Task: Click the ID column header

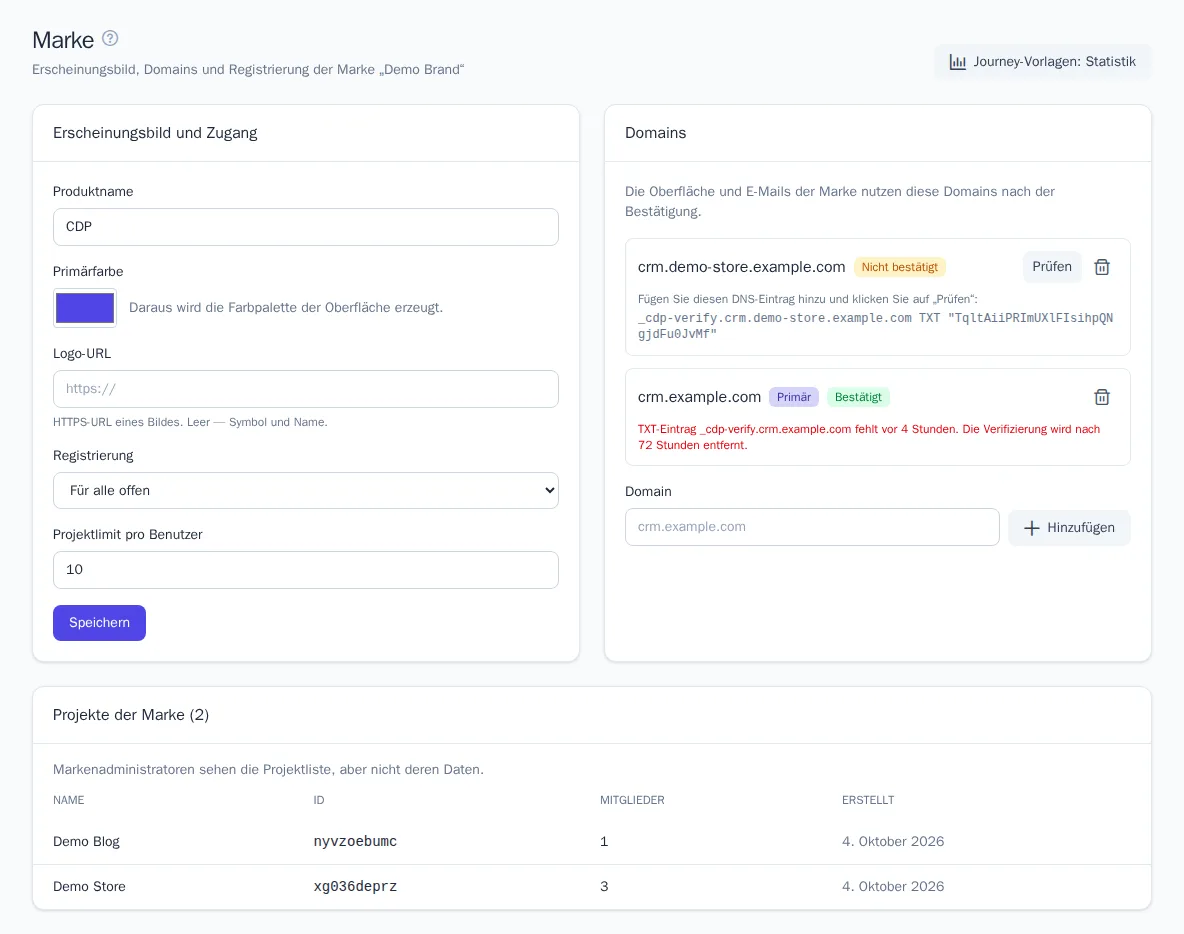Action: pos(319,800)
